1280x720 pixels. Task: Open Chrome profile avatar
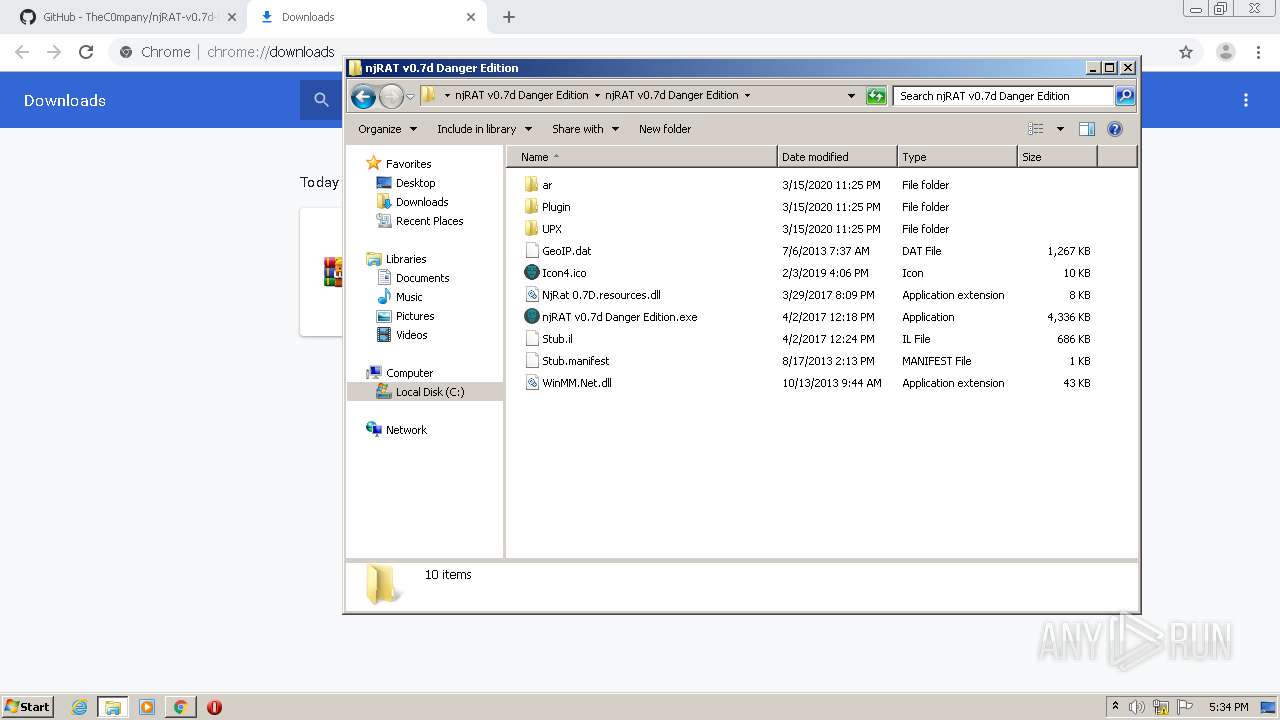(1225, 52)
